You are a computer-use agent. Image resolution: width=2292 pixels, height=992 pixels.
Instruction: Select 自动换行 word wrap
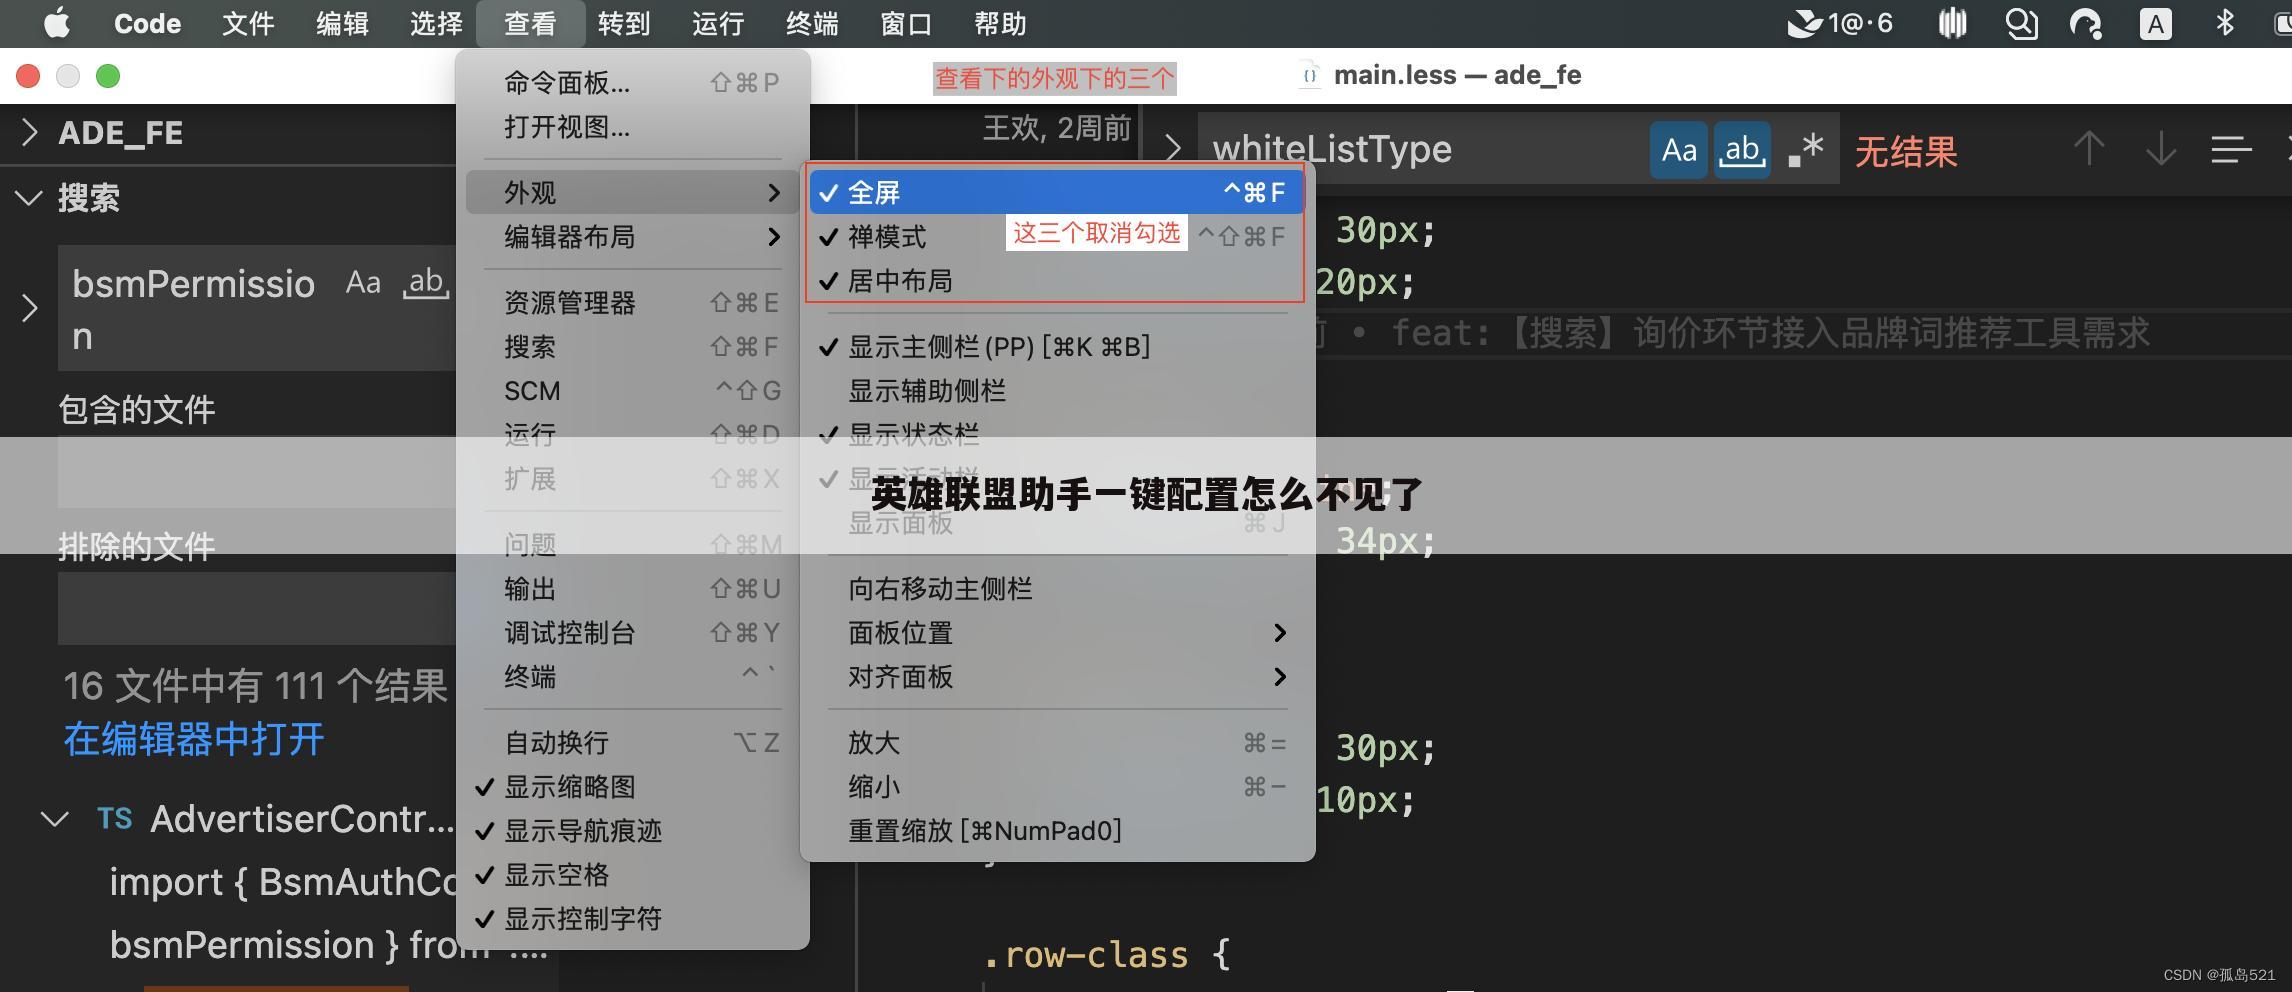(633, 742)
